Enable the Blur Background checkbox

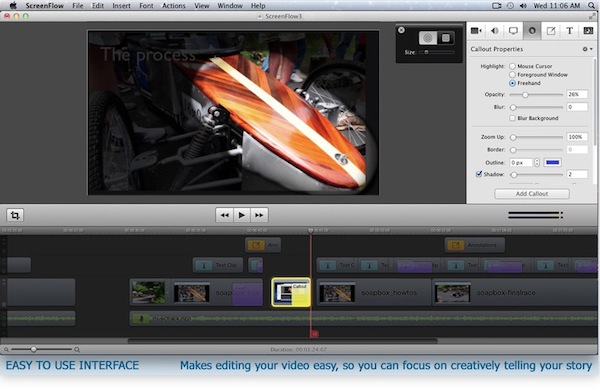(x=512, y=118)
